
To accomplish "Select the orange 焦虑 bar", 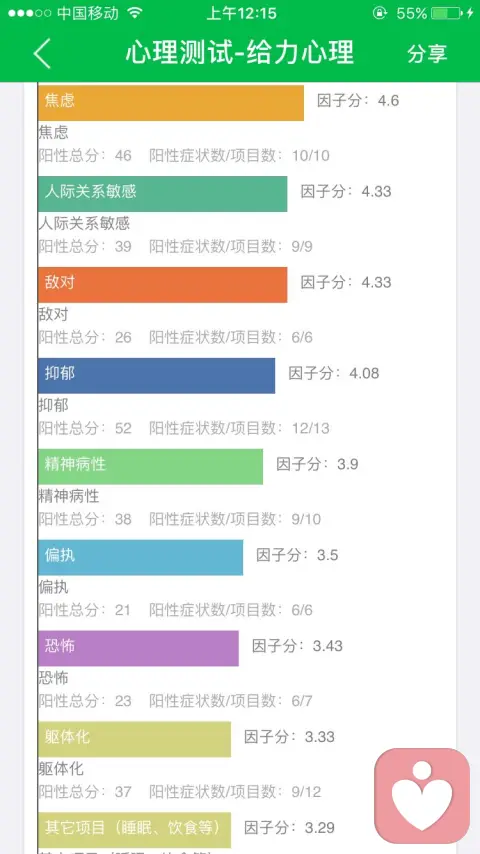I will click(x=171, y=103).
